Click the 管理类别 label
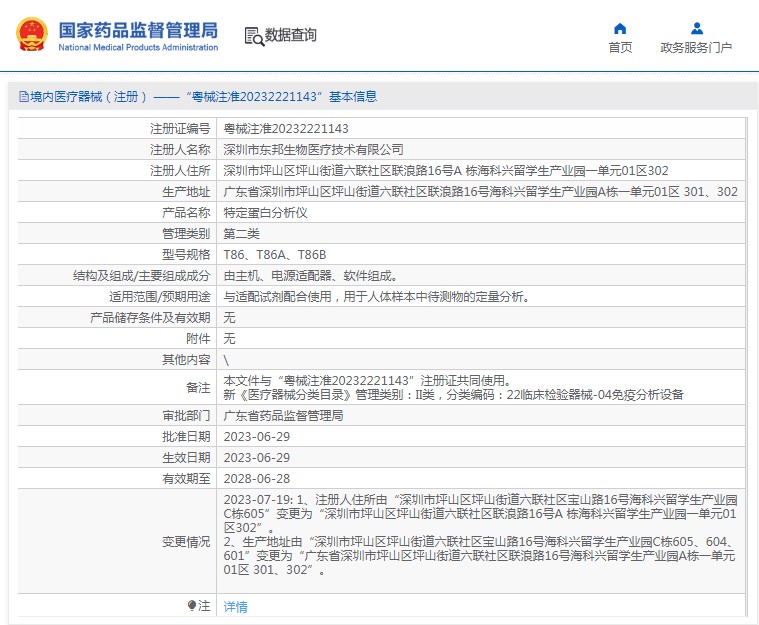The image size is (759, 625). [x=186, y=234]
